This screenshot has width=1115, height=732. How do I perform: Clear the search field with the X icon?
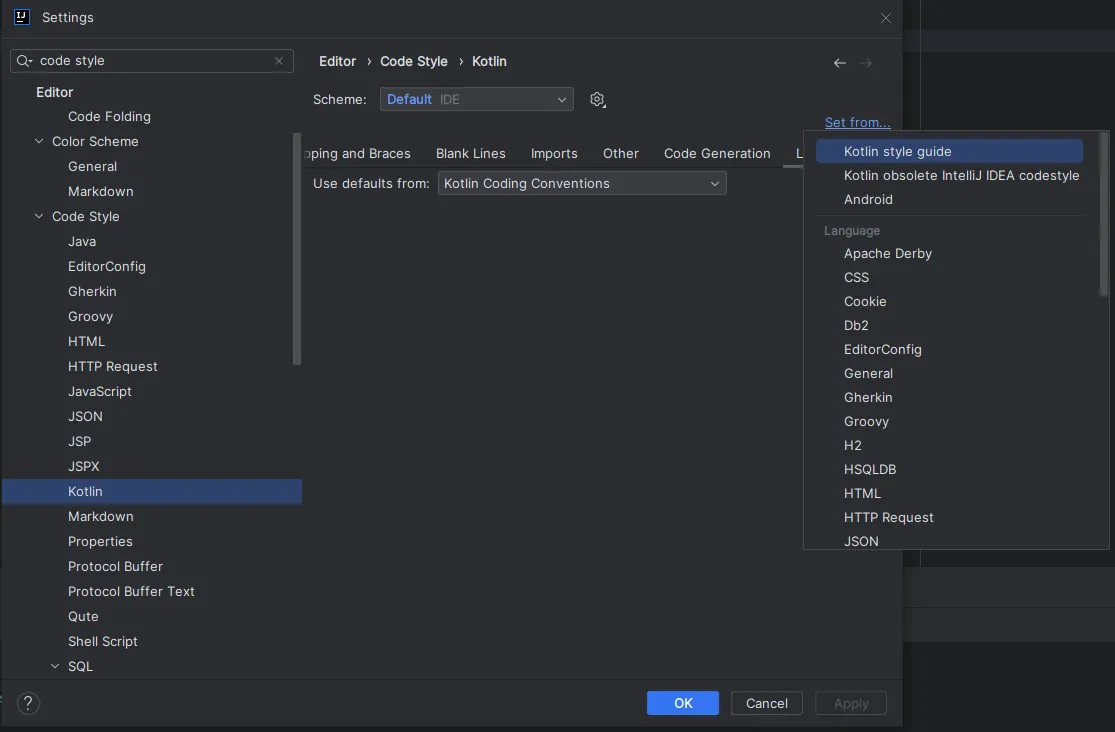[x=279, y=61]
